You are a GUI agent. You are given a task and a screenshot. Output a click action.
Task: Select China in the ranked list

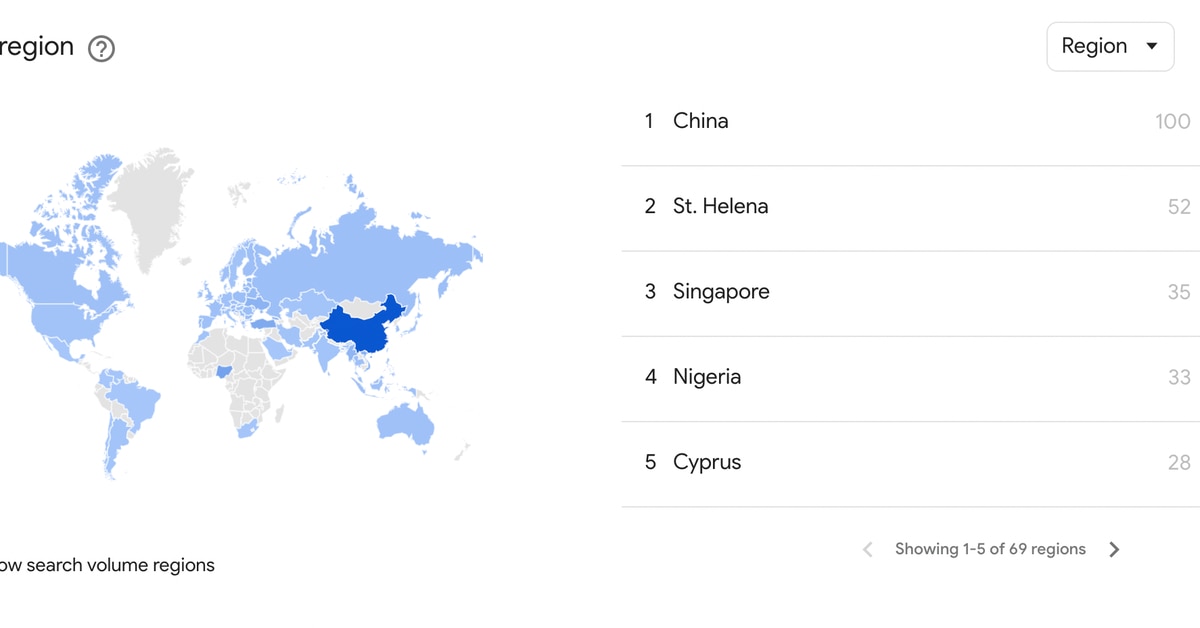[700, 121]
